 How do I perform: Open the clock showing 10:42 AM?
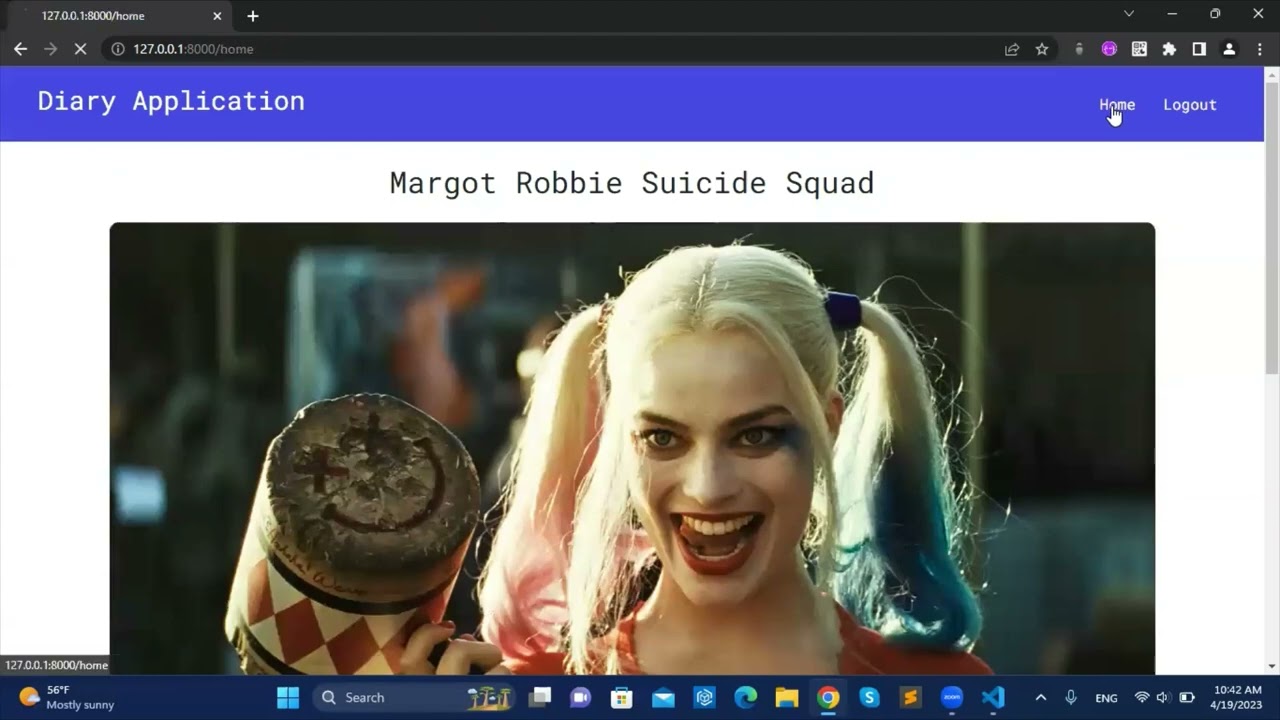point(1237,697)
